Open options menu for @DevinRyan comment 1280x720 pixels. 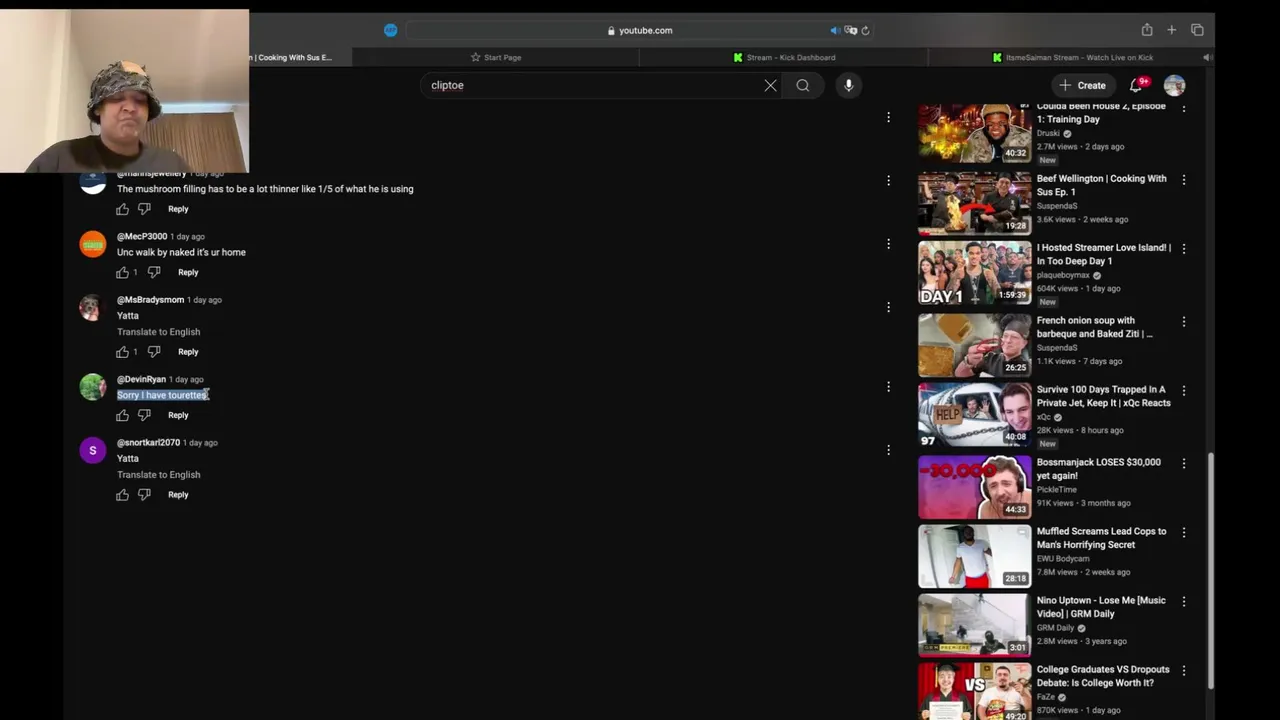888,387
